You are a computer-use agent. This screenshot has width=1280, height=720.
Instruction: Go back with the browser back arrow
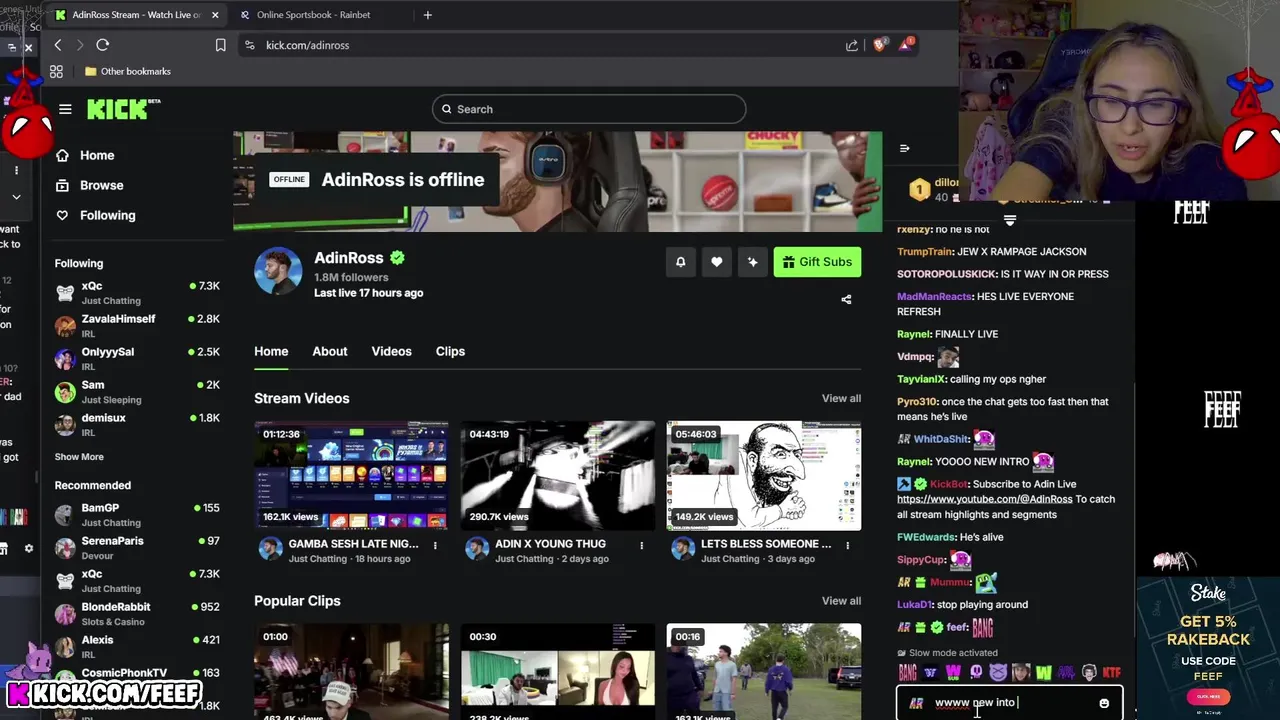click(x=58, y=45)
